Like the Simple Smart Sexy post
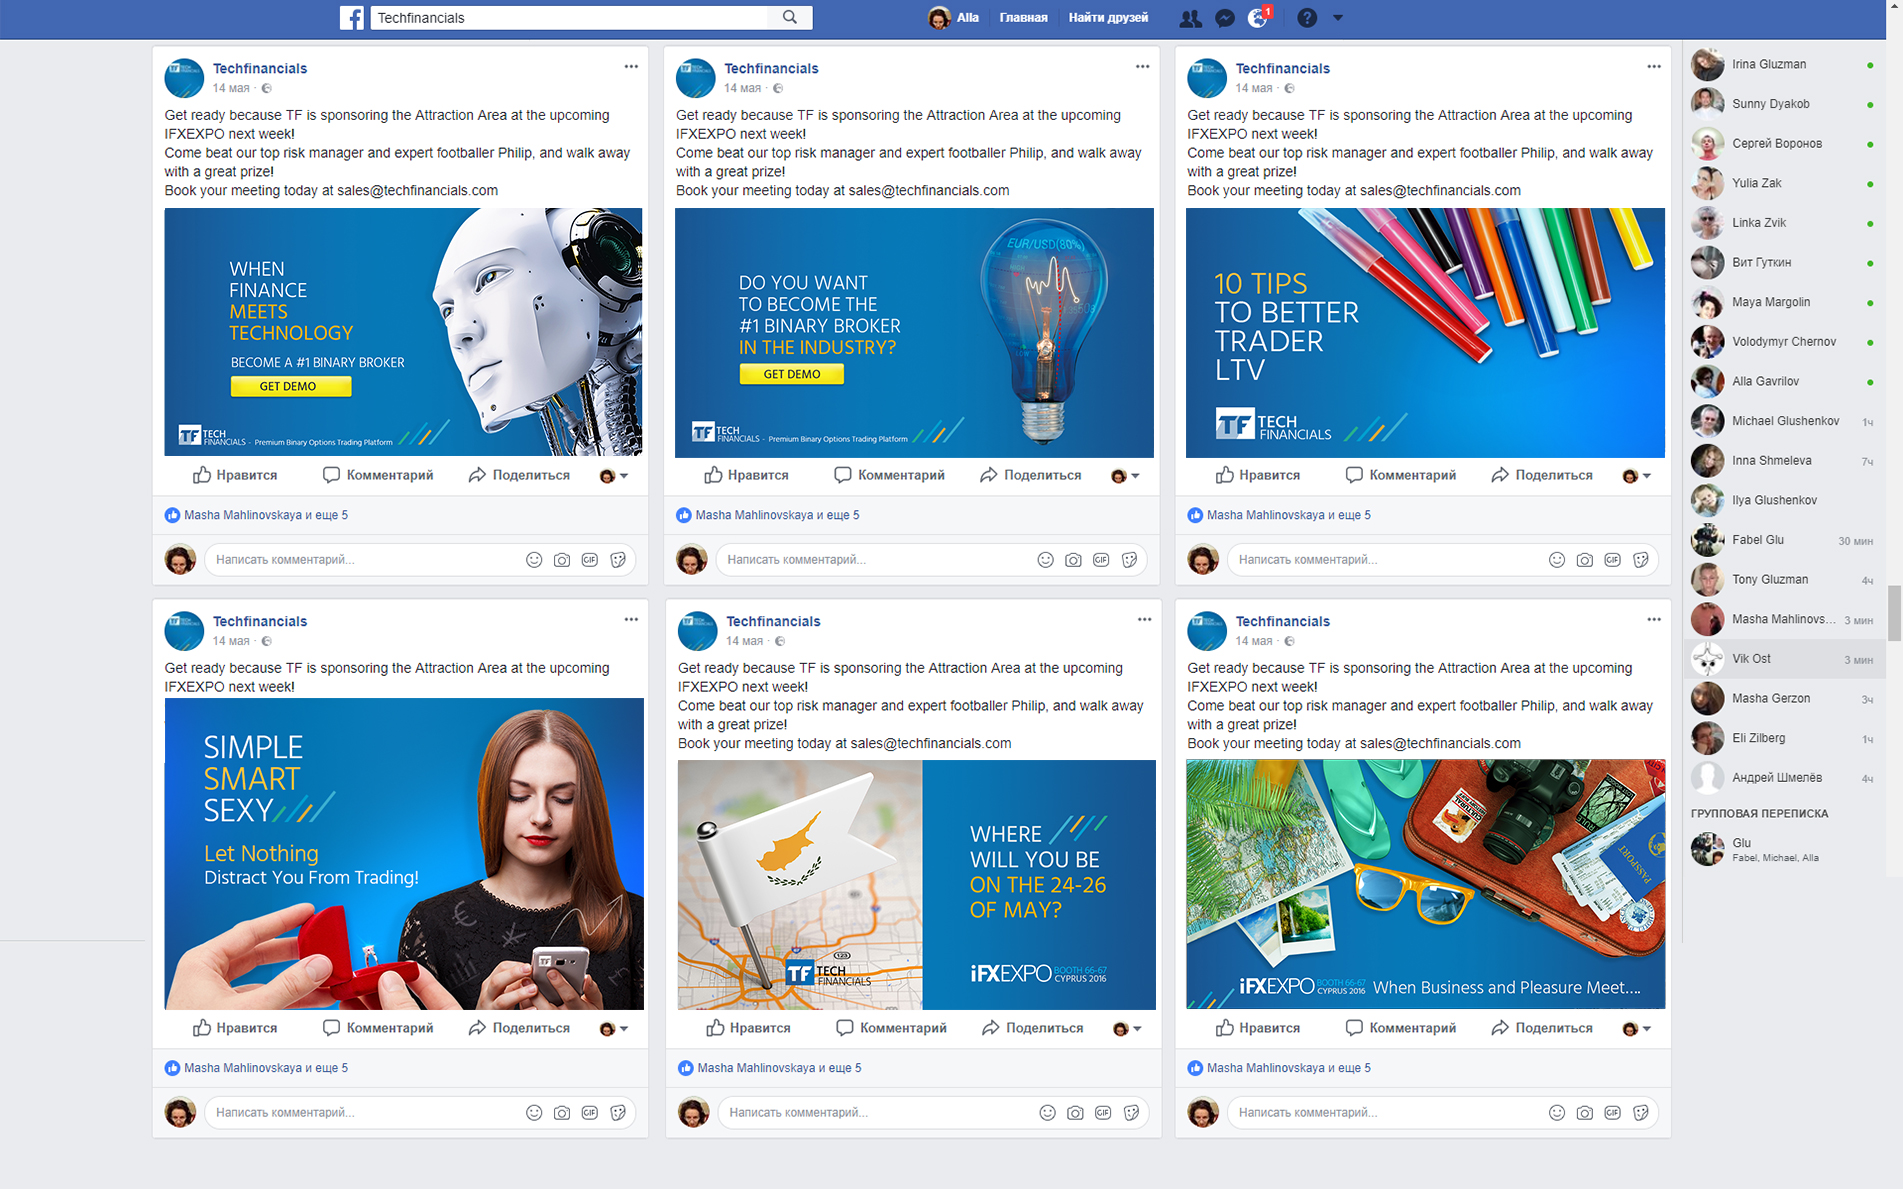The image size is (1903, 1189). [235, 1028]
